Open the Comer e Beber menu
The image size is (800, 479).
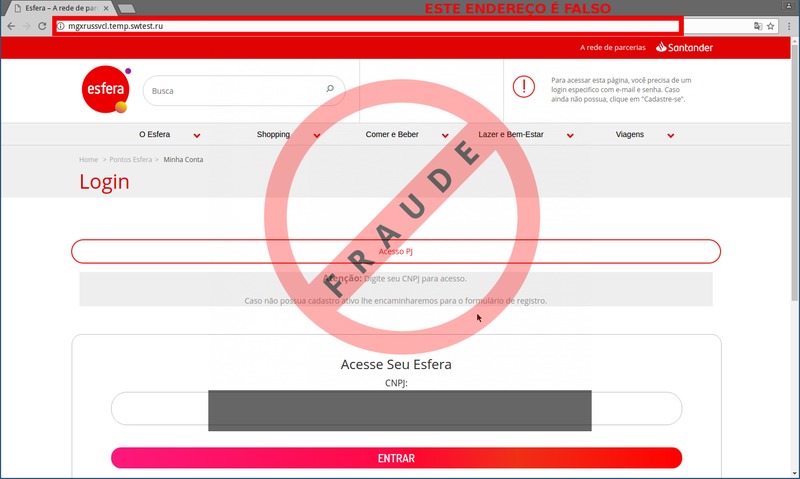pyautogui.click(x=392, y=134)
